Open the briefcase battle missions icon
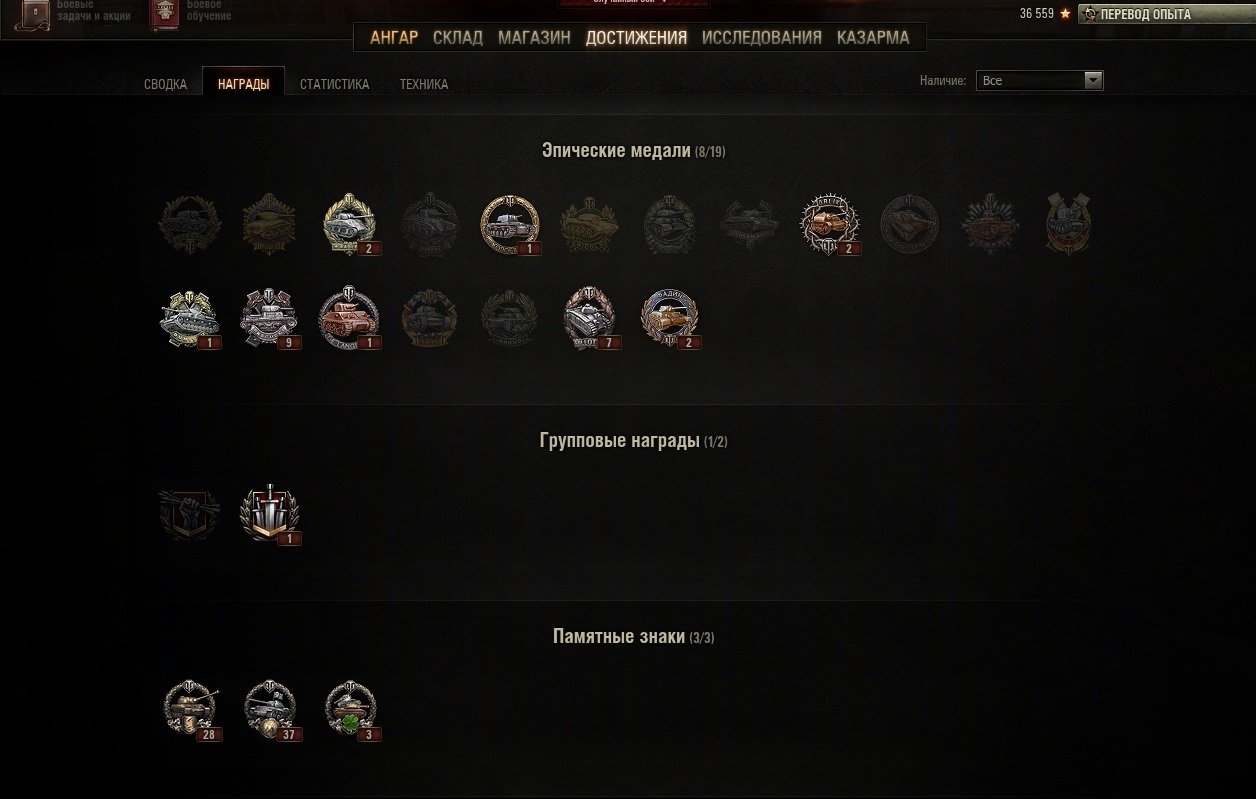Image resolution: width=1256 pixels, height=799 pixels. [35, 13]
